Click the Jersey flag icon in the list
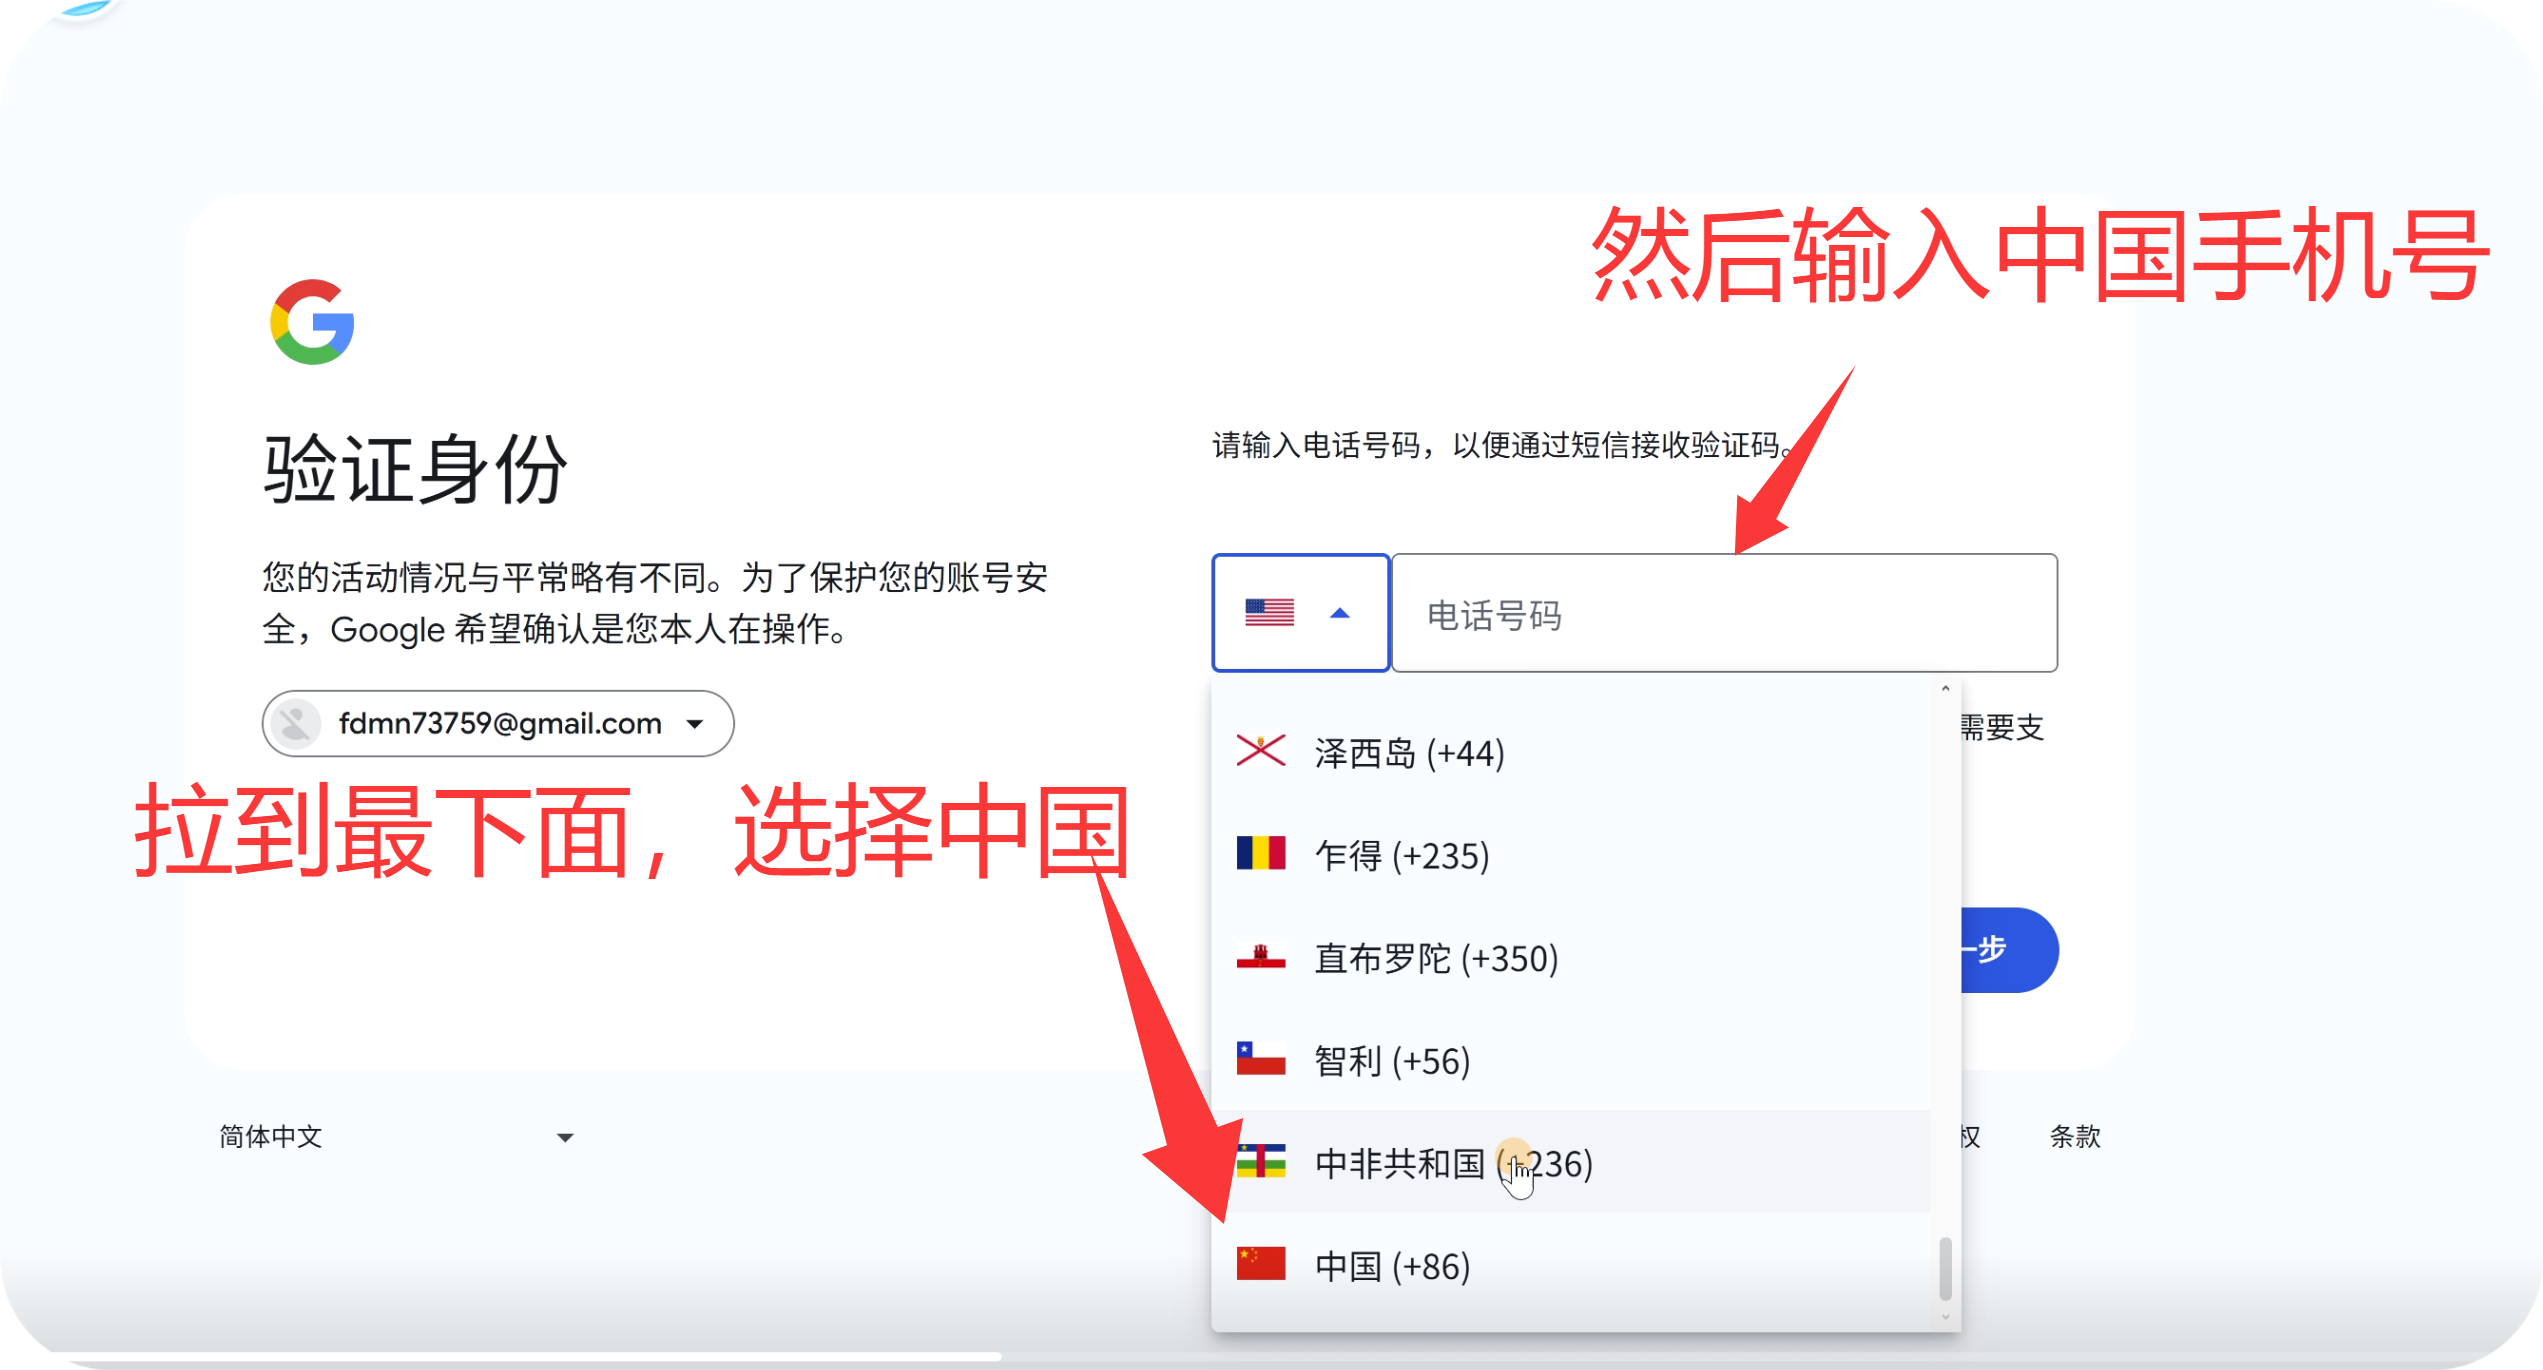The image size is (2543, 1370). click(1262, 752)
